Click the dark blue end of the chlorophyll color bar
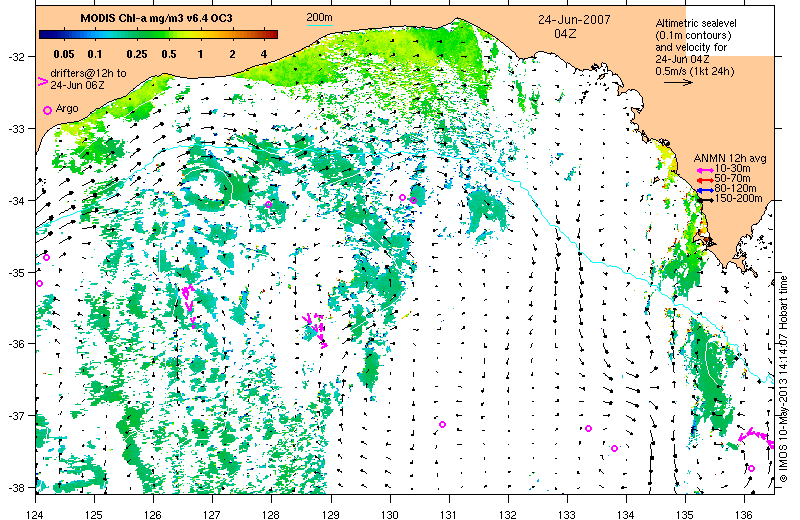800x520 pixels. [43, 35]
